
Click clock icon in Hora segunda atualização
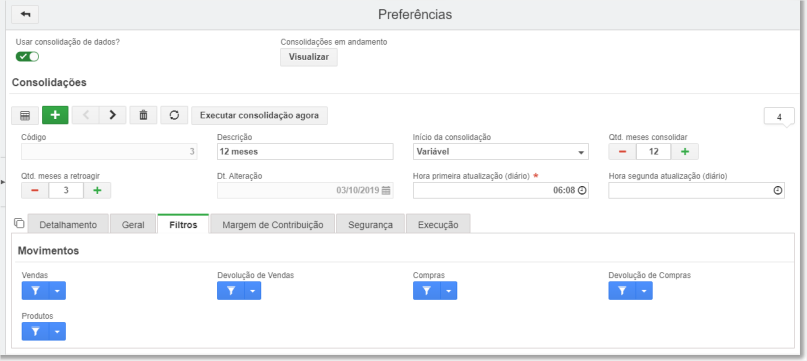click(x=778, y=190)
